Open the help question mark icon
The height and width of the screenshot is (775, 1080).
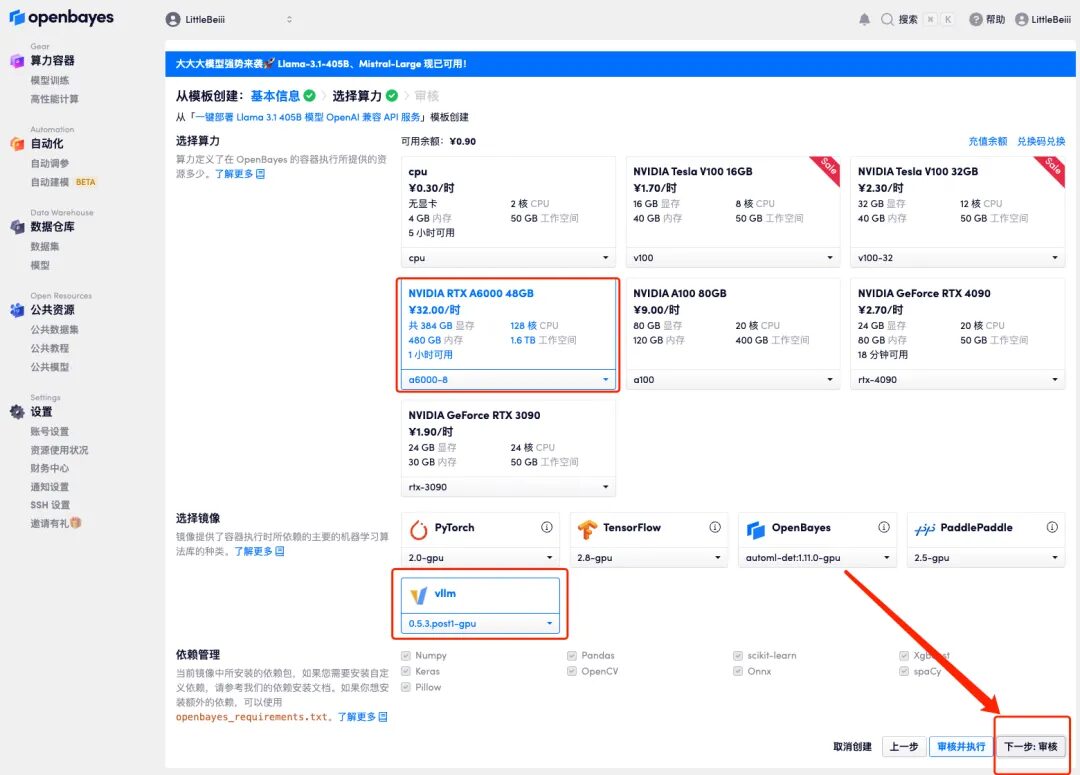coord(976,19)
